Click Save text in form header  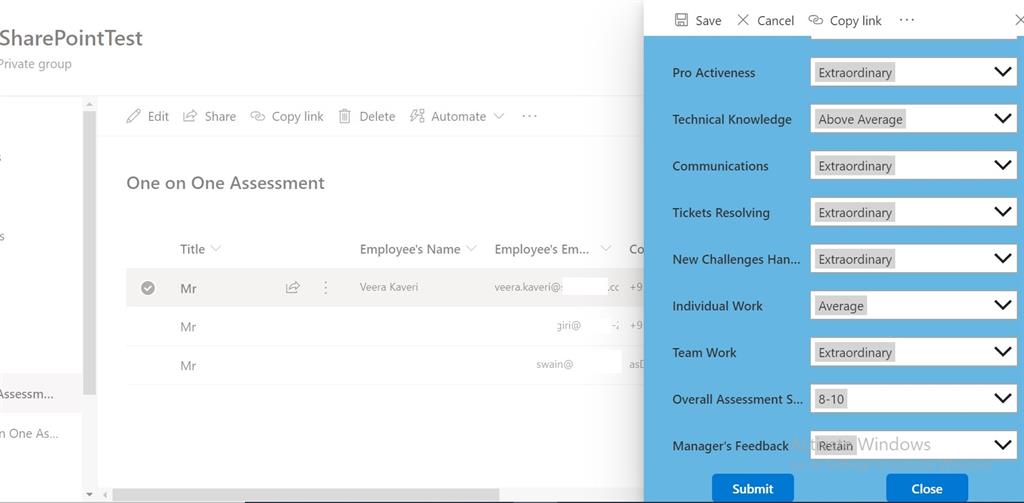[709, 21]
